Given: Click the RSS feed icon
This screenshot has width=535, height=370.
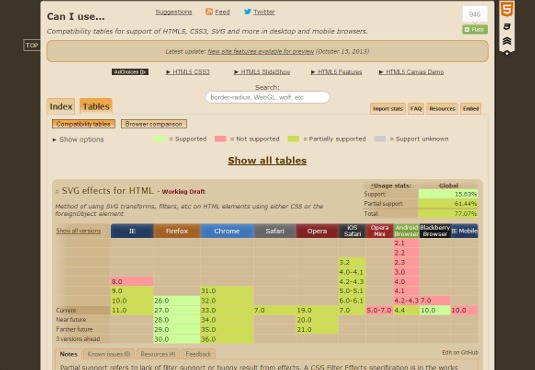Looking at the screenshot, I should 209,12.
